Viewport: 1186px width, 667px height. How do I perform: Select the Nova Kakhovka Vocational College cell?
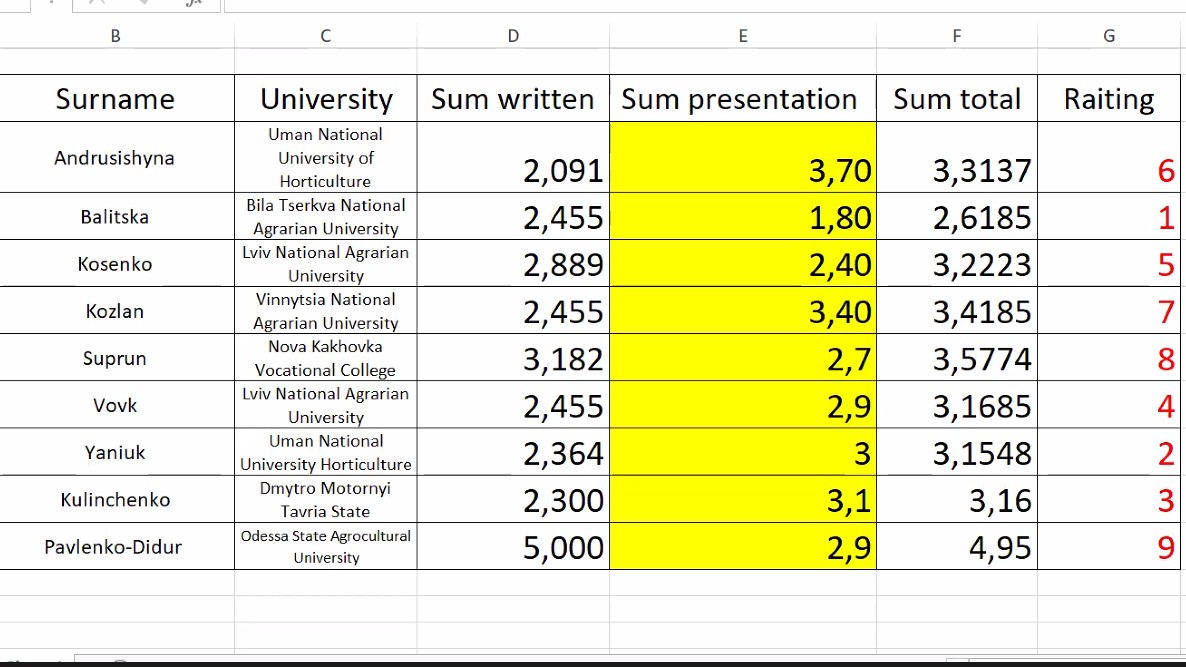tap(326, 358)
